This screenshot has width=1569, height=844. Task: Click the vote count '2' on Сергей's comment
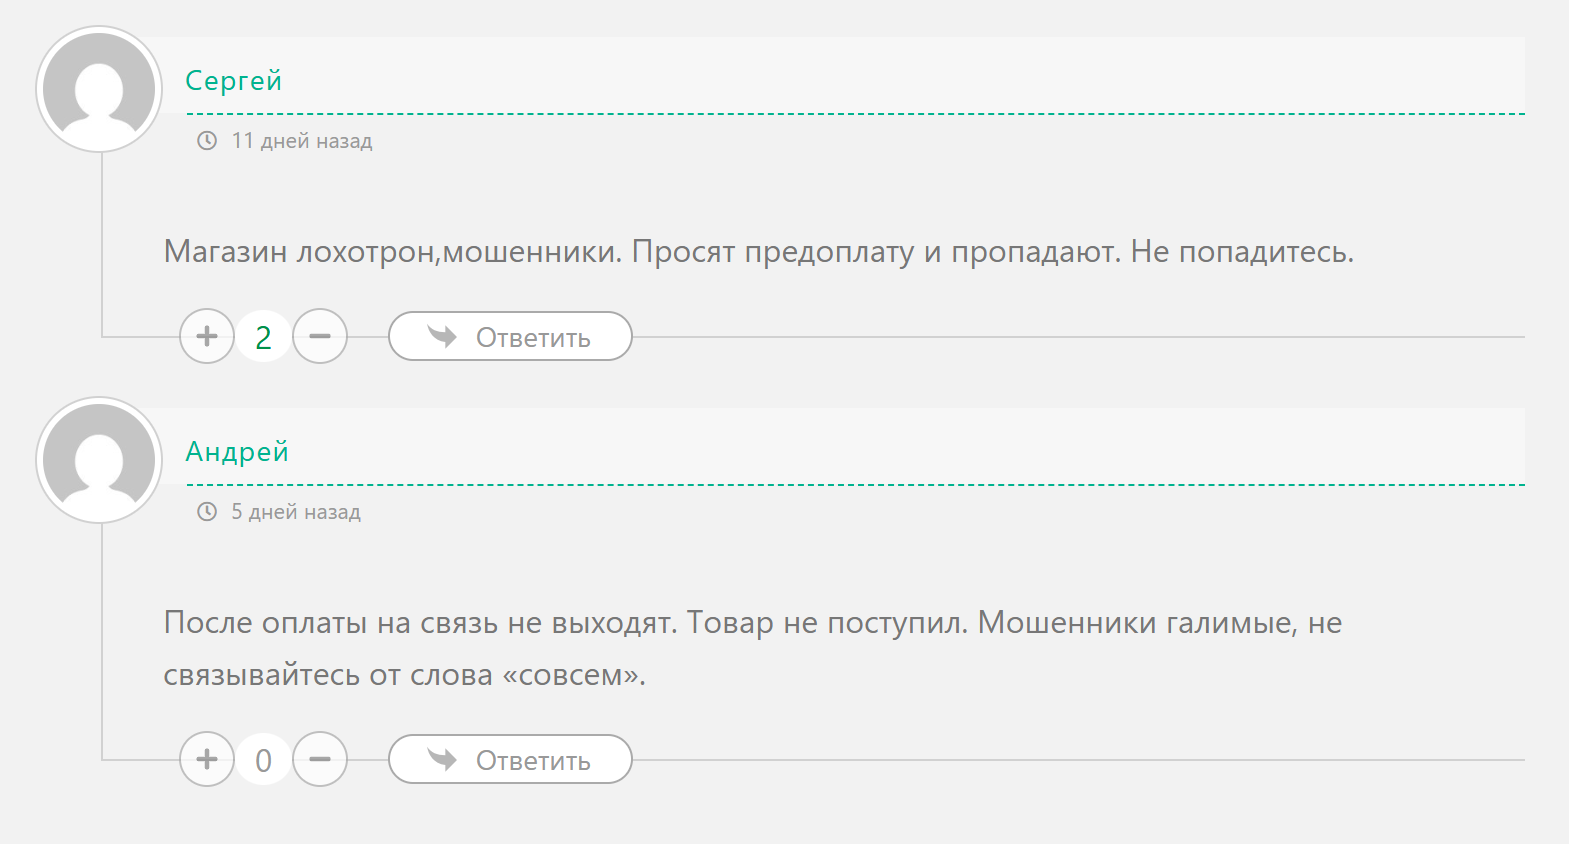pos(263,336)
